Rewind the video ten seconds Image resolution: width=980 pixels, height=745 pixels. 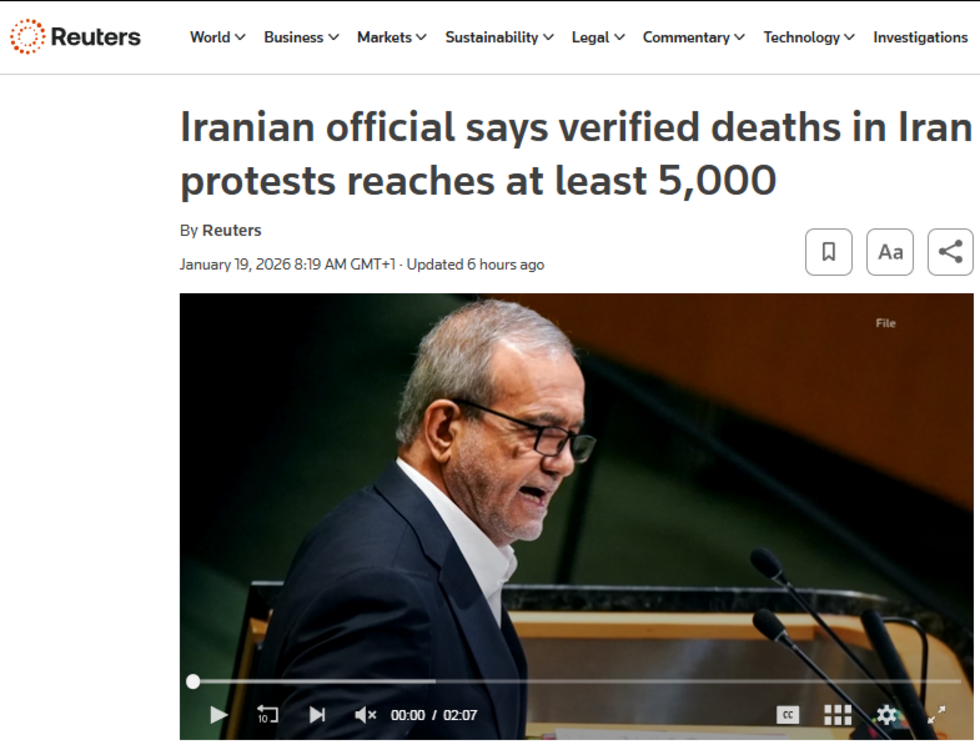tap(268, 714)
